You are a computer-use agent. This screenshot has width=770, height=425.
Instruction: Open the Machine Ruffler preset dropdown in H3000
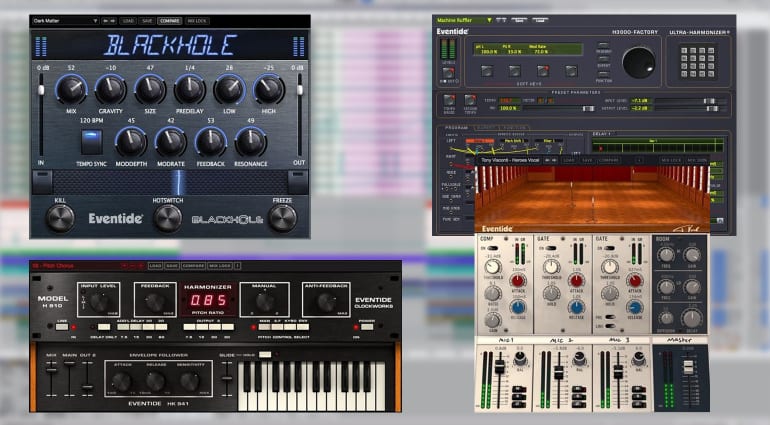tap(464, 20)
